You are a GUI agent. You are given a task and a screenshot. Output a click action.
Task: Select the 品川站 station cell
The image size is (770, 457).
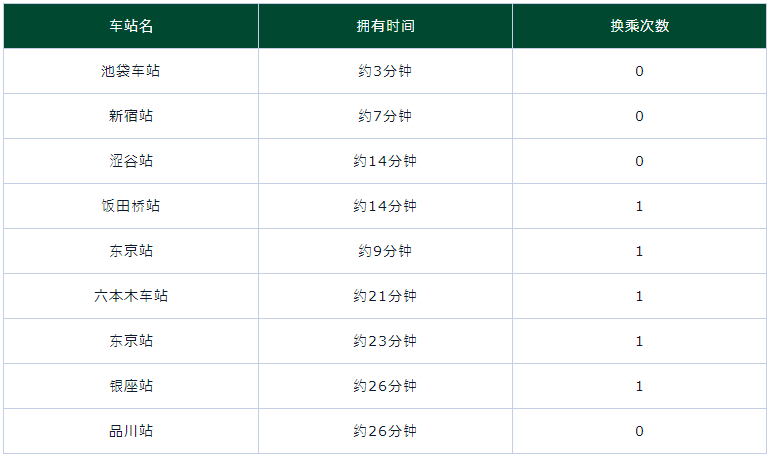(x=131, y=431)
